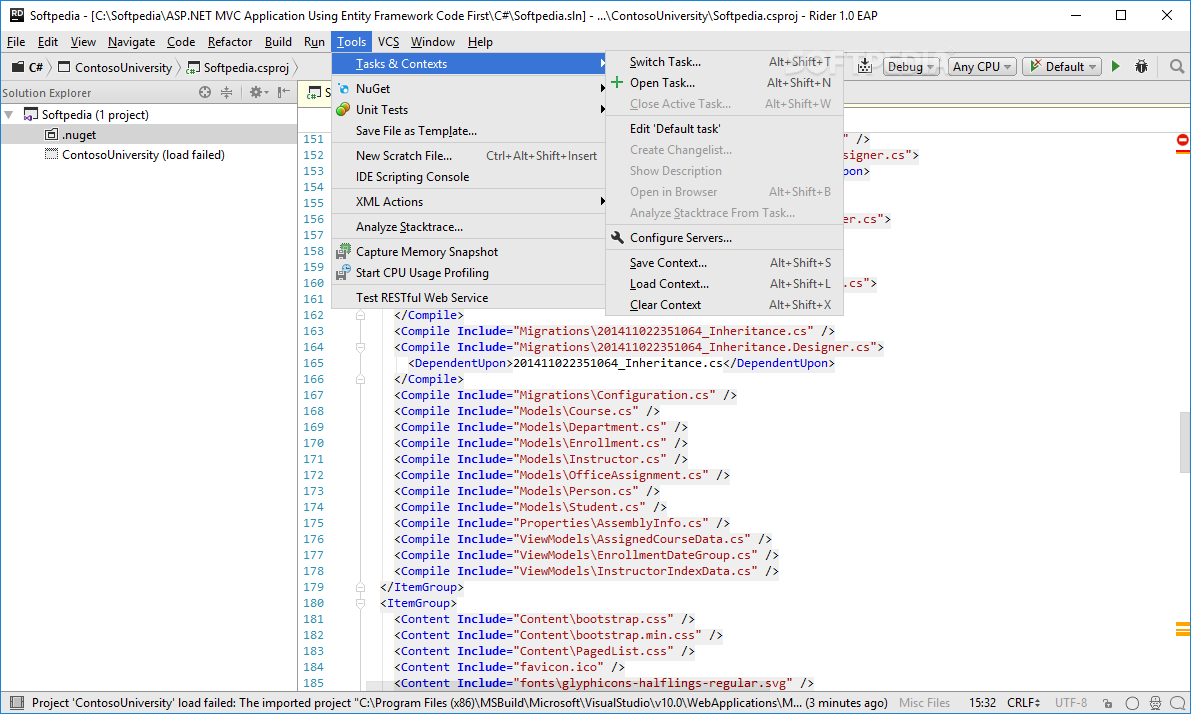The height and width of the screenshot is (714, 1191).
Task: Click Misc Files label in status bar
Action: coord(924,703)
